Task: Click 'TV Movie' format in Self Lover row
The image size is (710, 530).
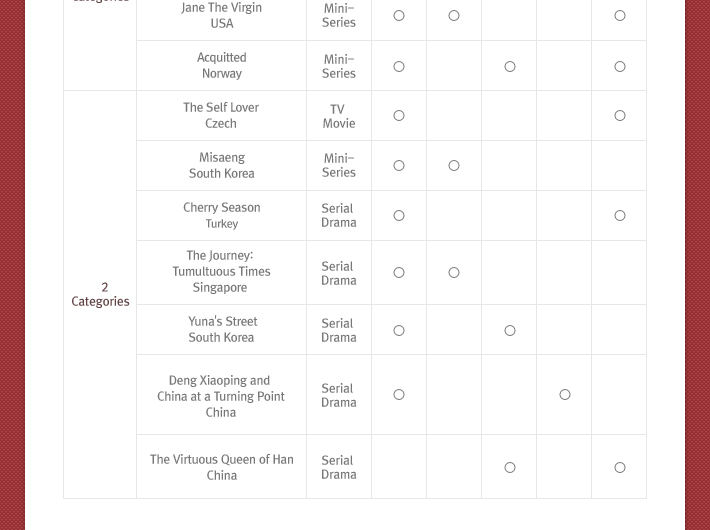Action: 339,116
